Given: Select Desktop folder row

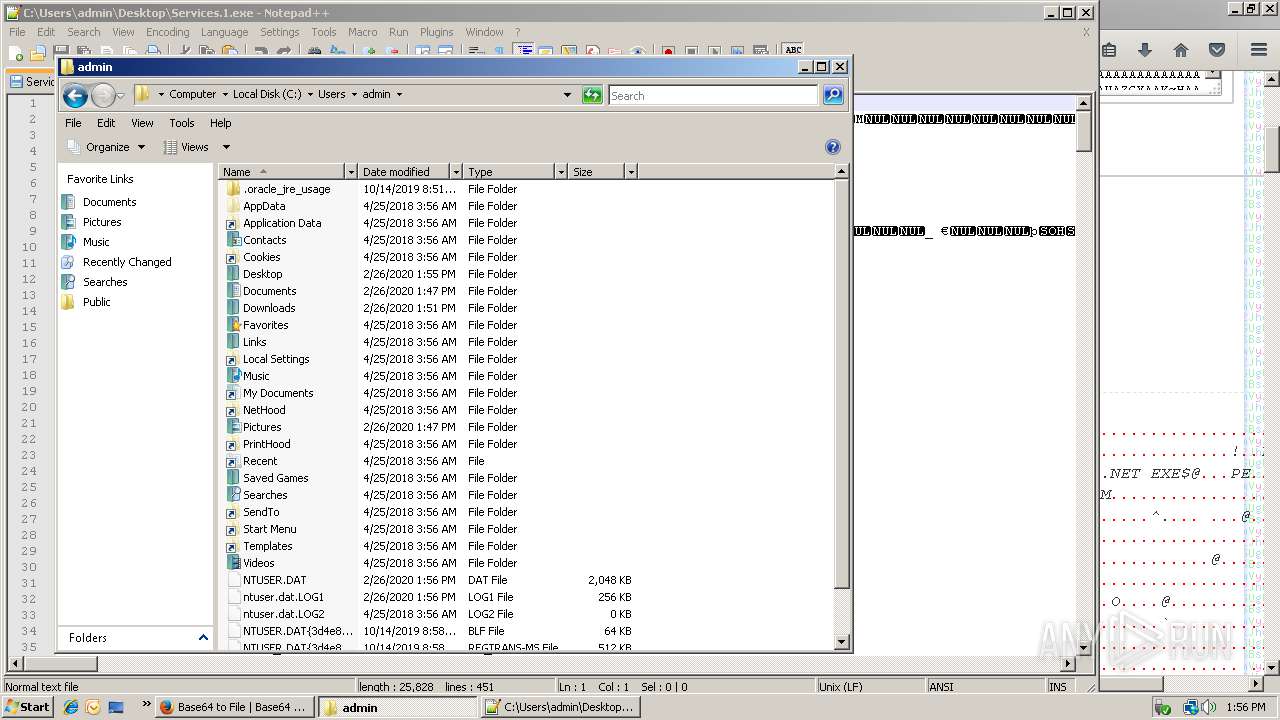Looking at the screenshot, I should coord(262,274).
